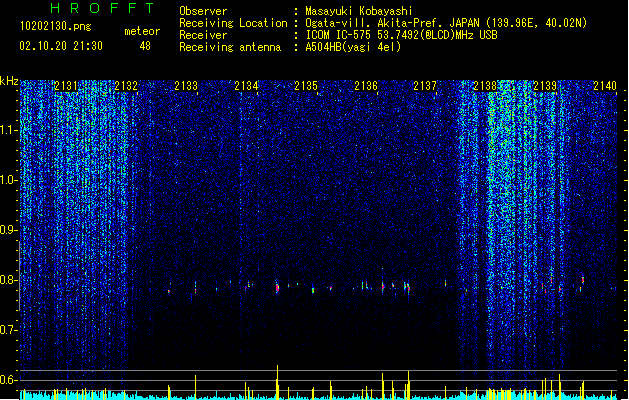This screenshot has height=400, width=629.
Task: Click the Receiving antenna label
Action: click(x=230, y=47)
